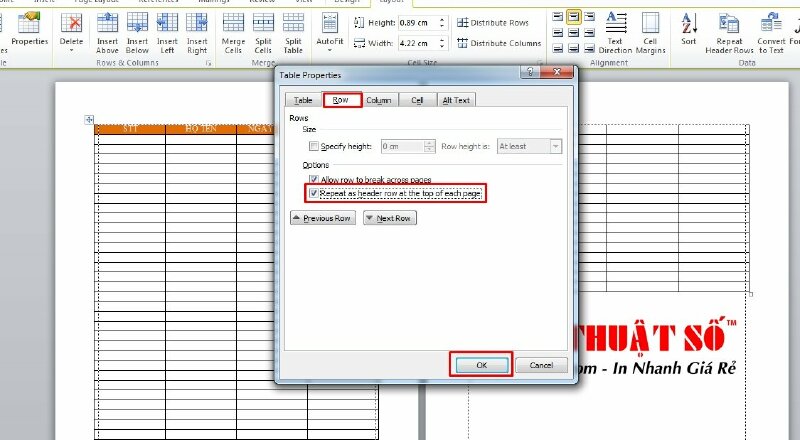Cancel the Table Properties dialog
This screenshot has width=800, height=440.
tap(541, 365)
